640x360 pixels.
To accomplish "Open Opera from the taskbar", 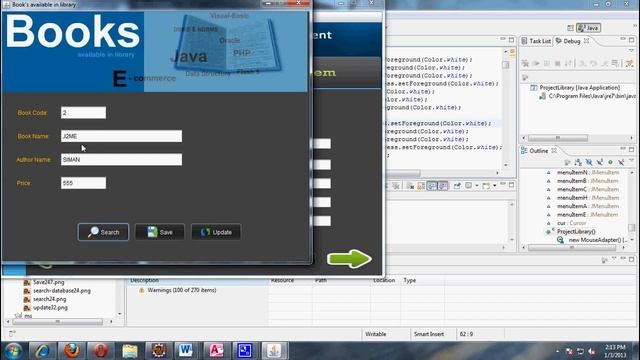I will 101,351.
